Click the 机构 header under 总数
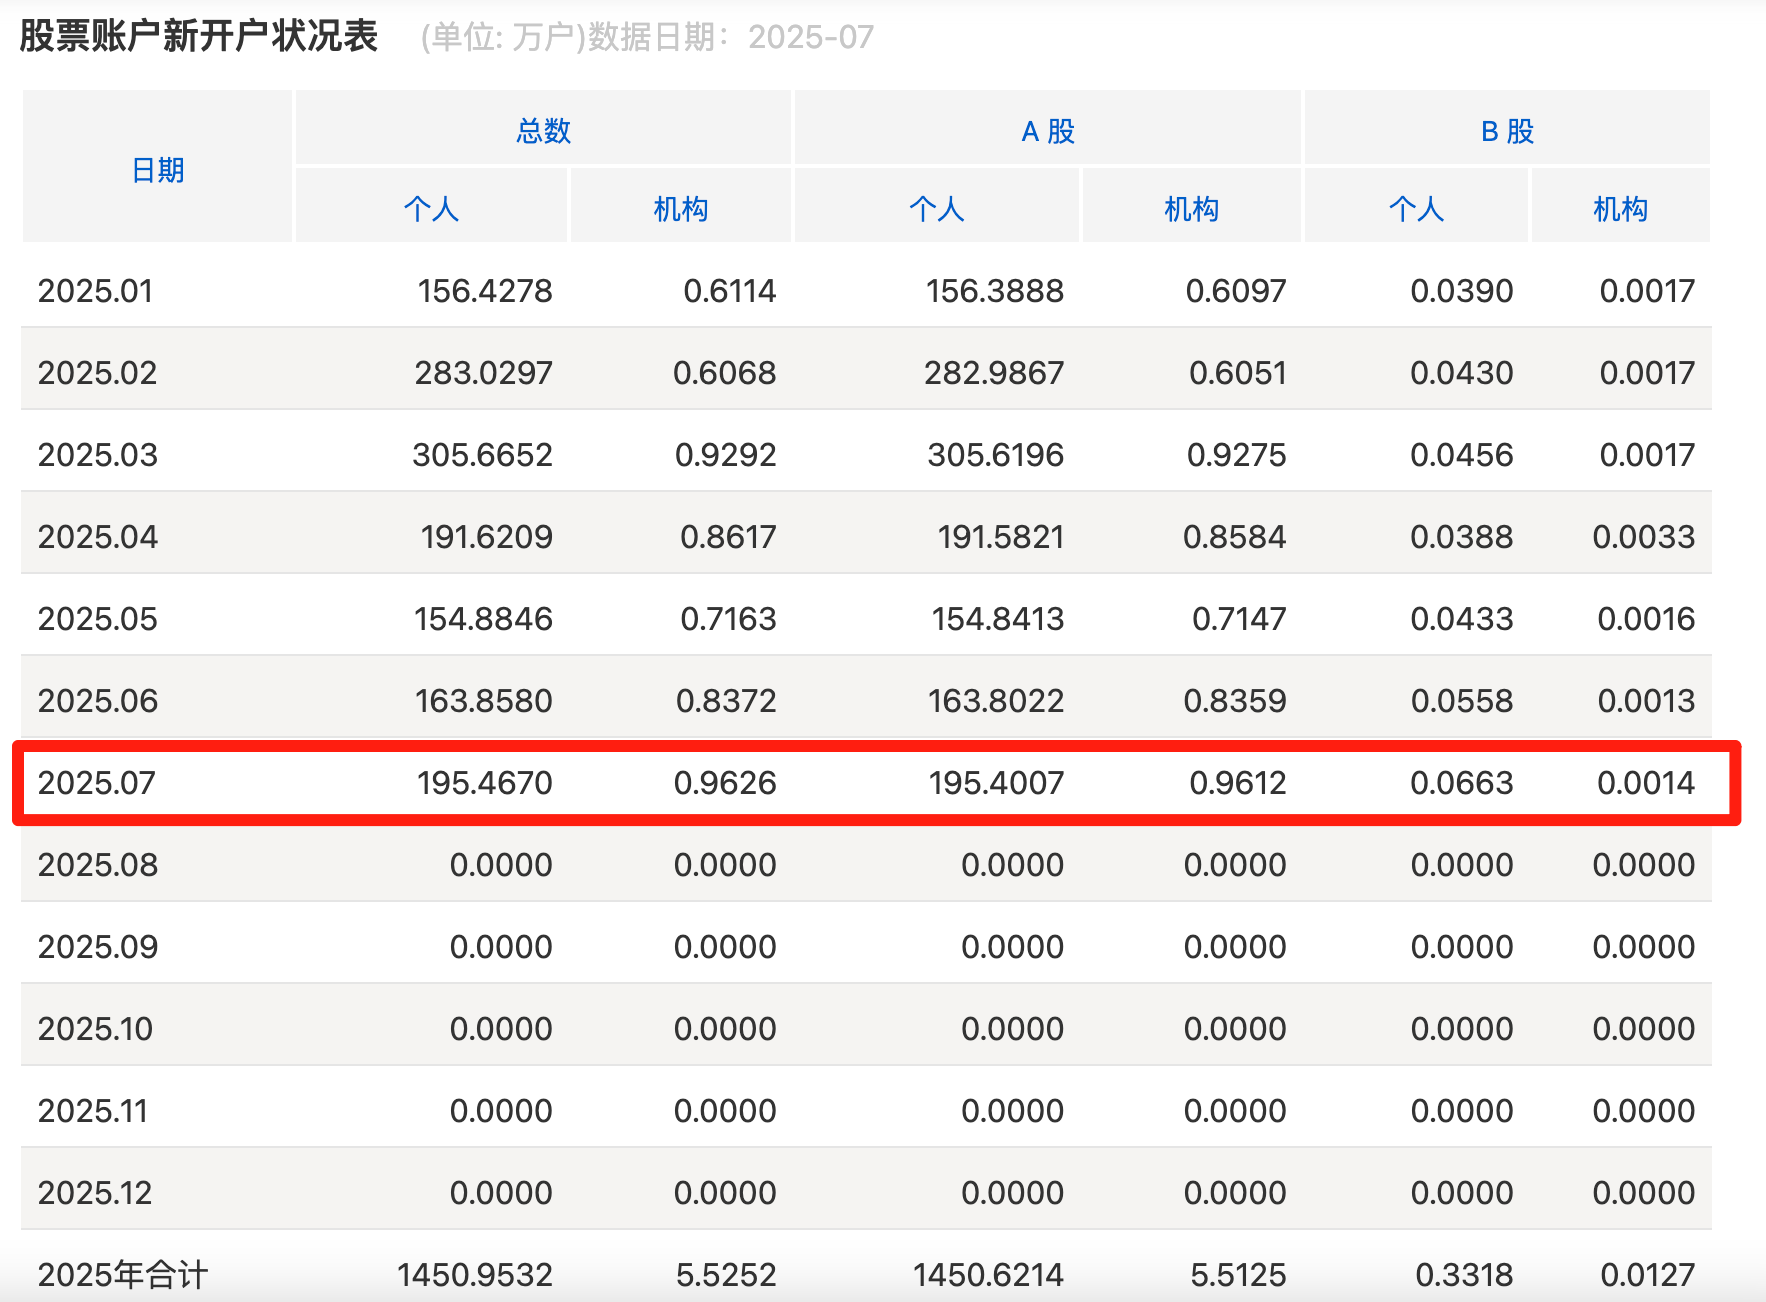Screen dimensions: 1766x1302 680,207
